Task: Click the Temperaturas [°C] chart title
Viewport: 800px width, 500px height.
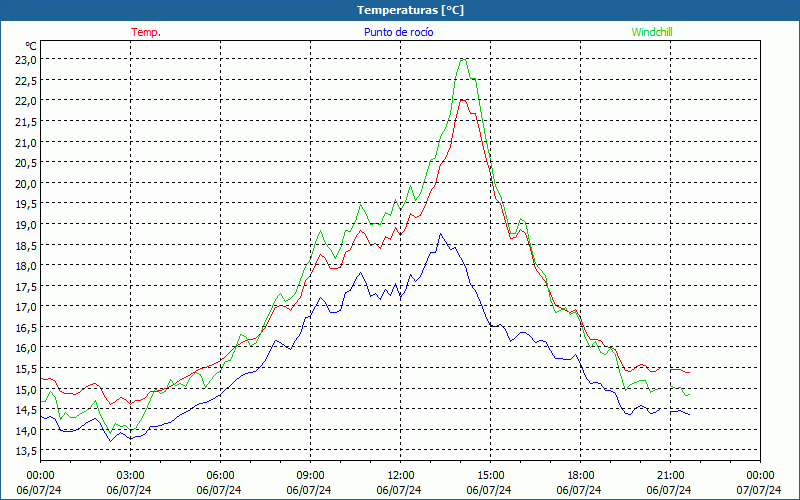Action: 410,10
